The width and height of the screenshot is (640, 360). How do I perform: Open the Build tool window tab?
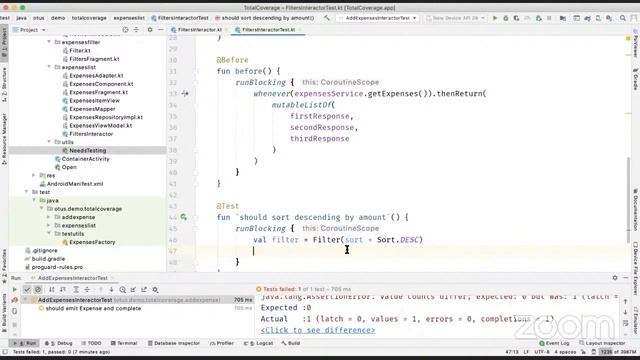tap(291, 343)
